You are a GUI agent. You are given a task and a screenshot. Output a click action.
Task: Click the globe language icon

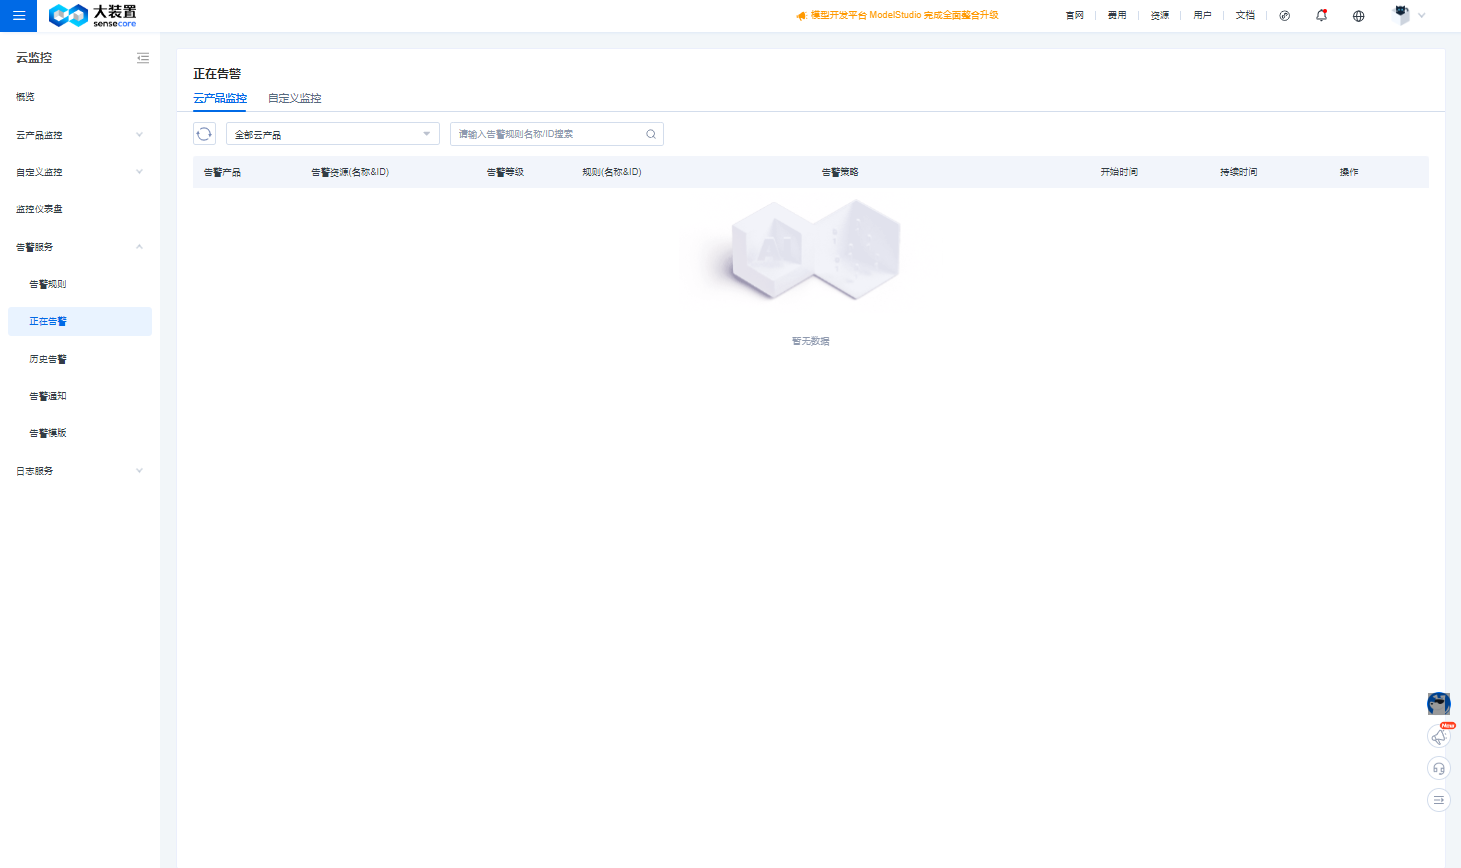pos(1358,16)
